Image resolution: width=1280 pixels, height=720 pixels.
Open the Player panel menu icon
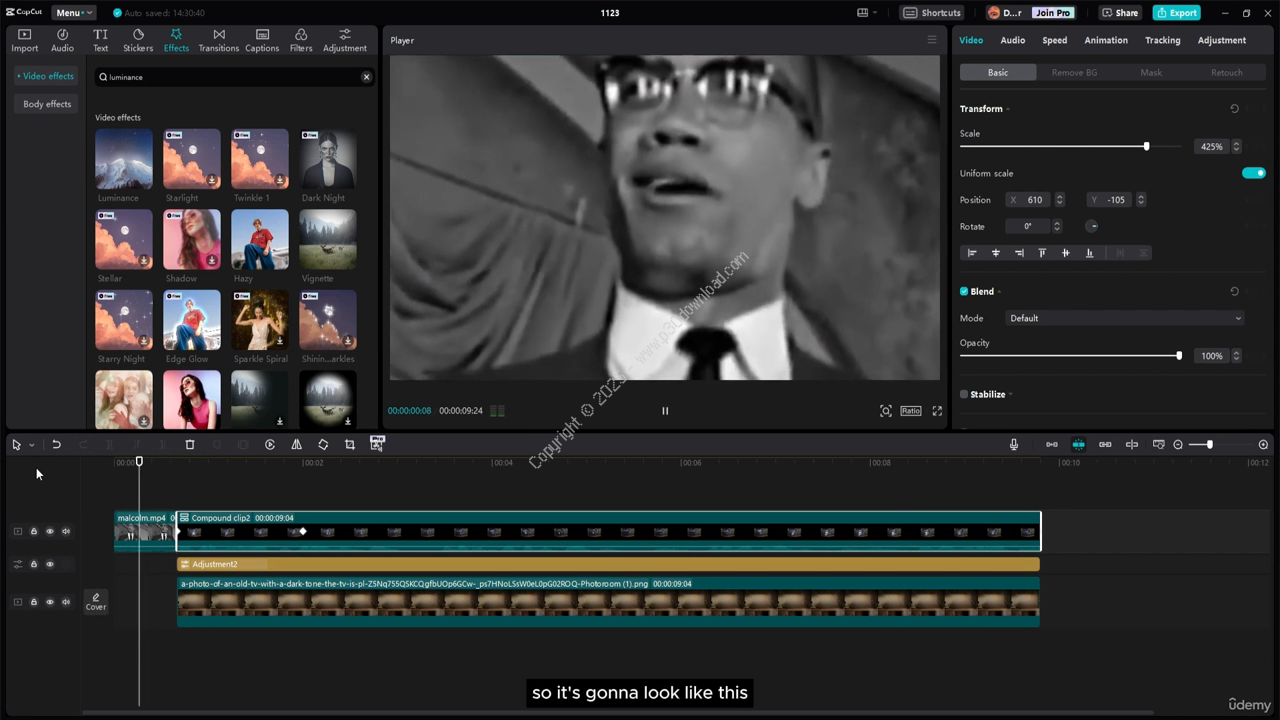click(932, 40)
